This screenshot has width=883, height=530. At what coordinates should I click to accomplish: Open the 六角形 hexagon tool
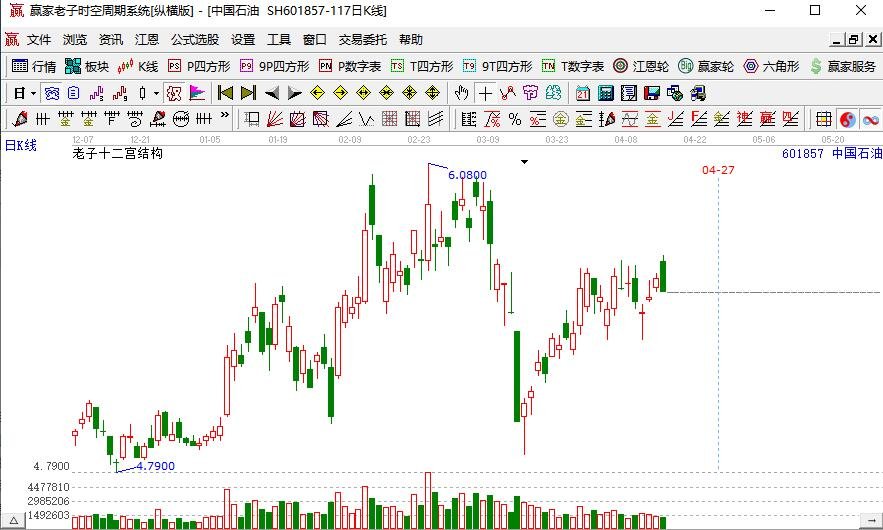tap(771, 66)
